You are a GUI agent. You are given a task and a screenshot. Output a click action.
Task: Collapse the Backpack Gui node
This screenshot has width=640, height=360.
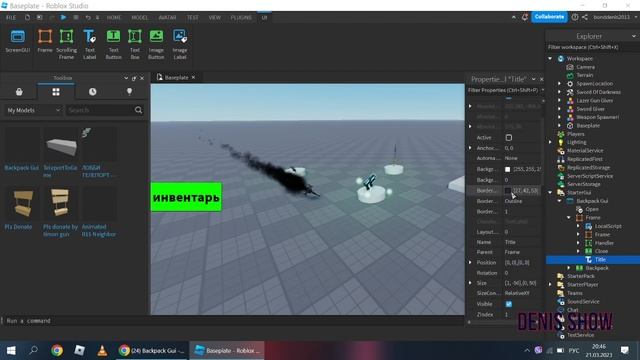click(x=560, y=201)
